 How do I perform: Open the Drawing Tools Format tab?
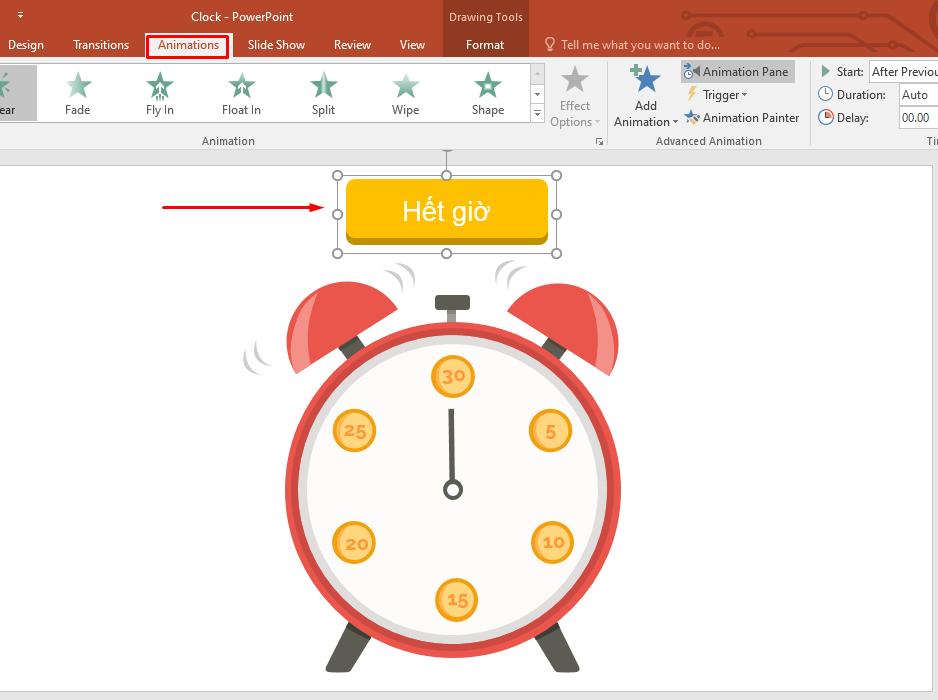484,44
